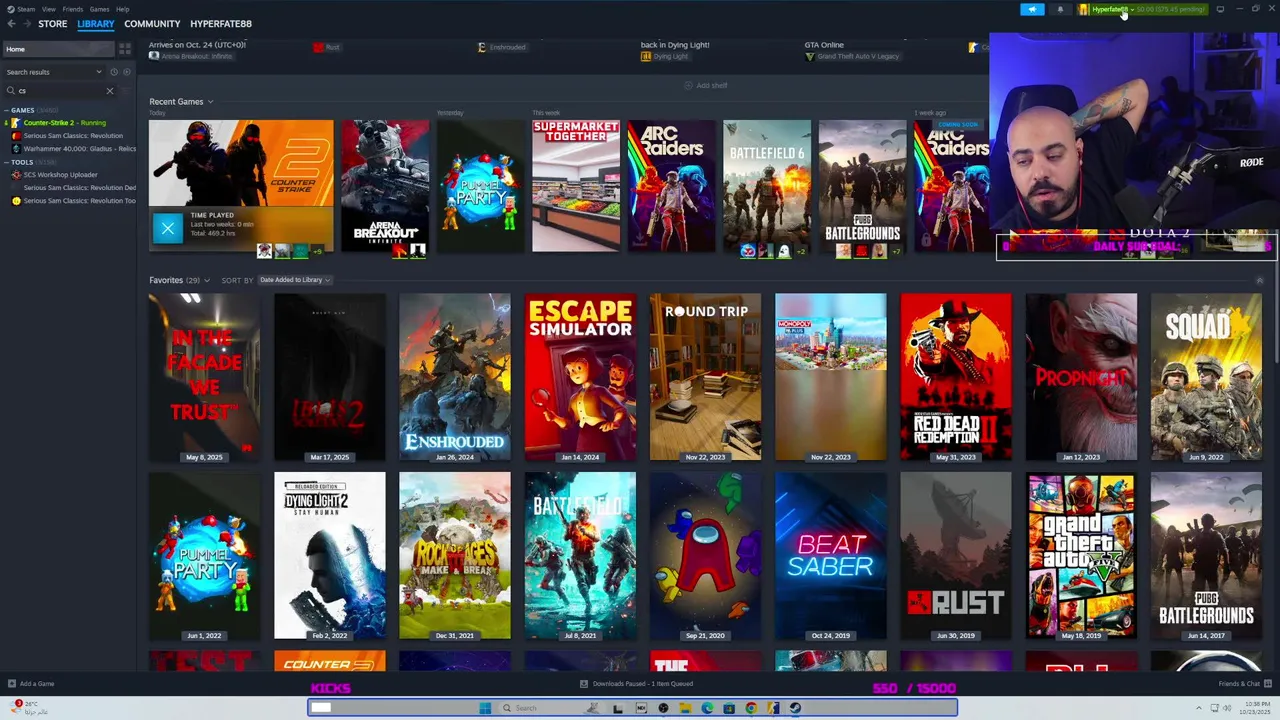The height and width of the screenshot is (720, 1280).
Task: Expand the Recent Games shelf menu
Action: pyautogui.click(x=210, y=102)
